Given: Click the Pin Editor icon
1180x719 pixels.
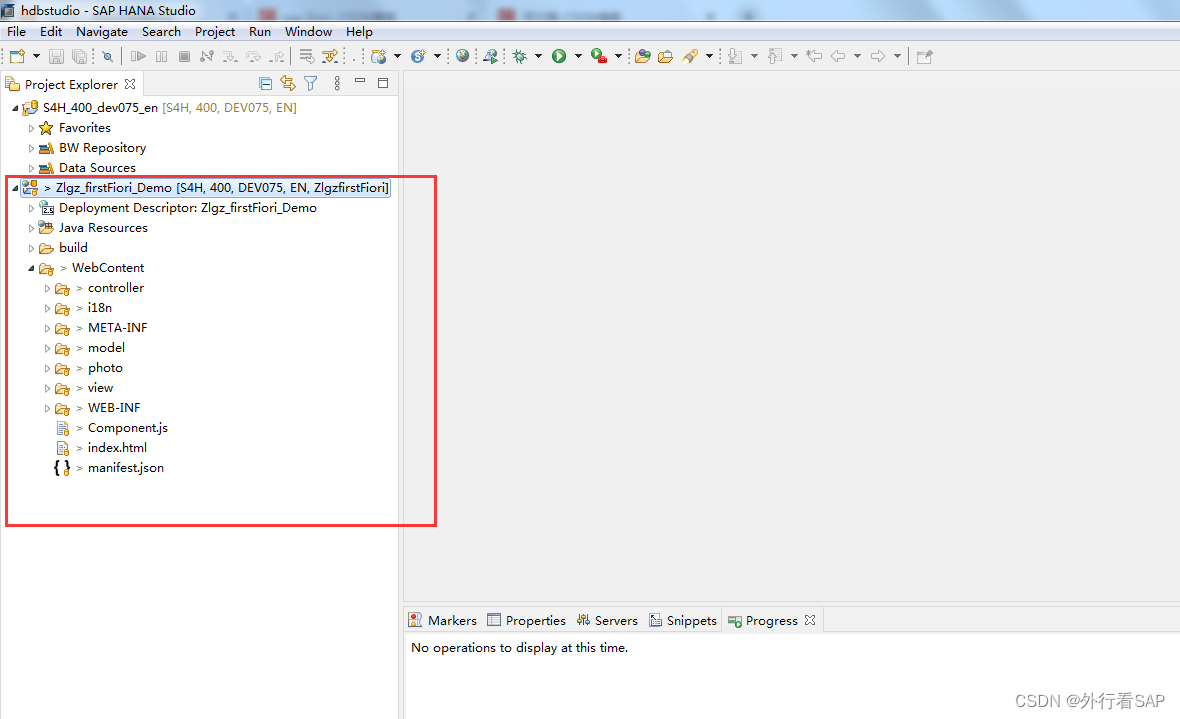Looking at the screenshot, I should 925,56.
